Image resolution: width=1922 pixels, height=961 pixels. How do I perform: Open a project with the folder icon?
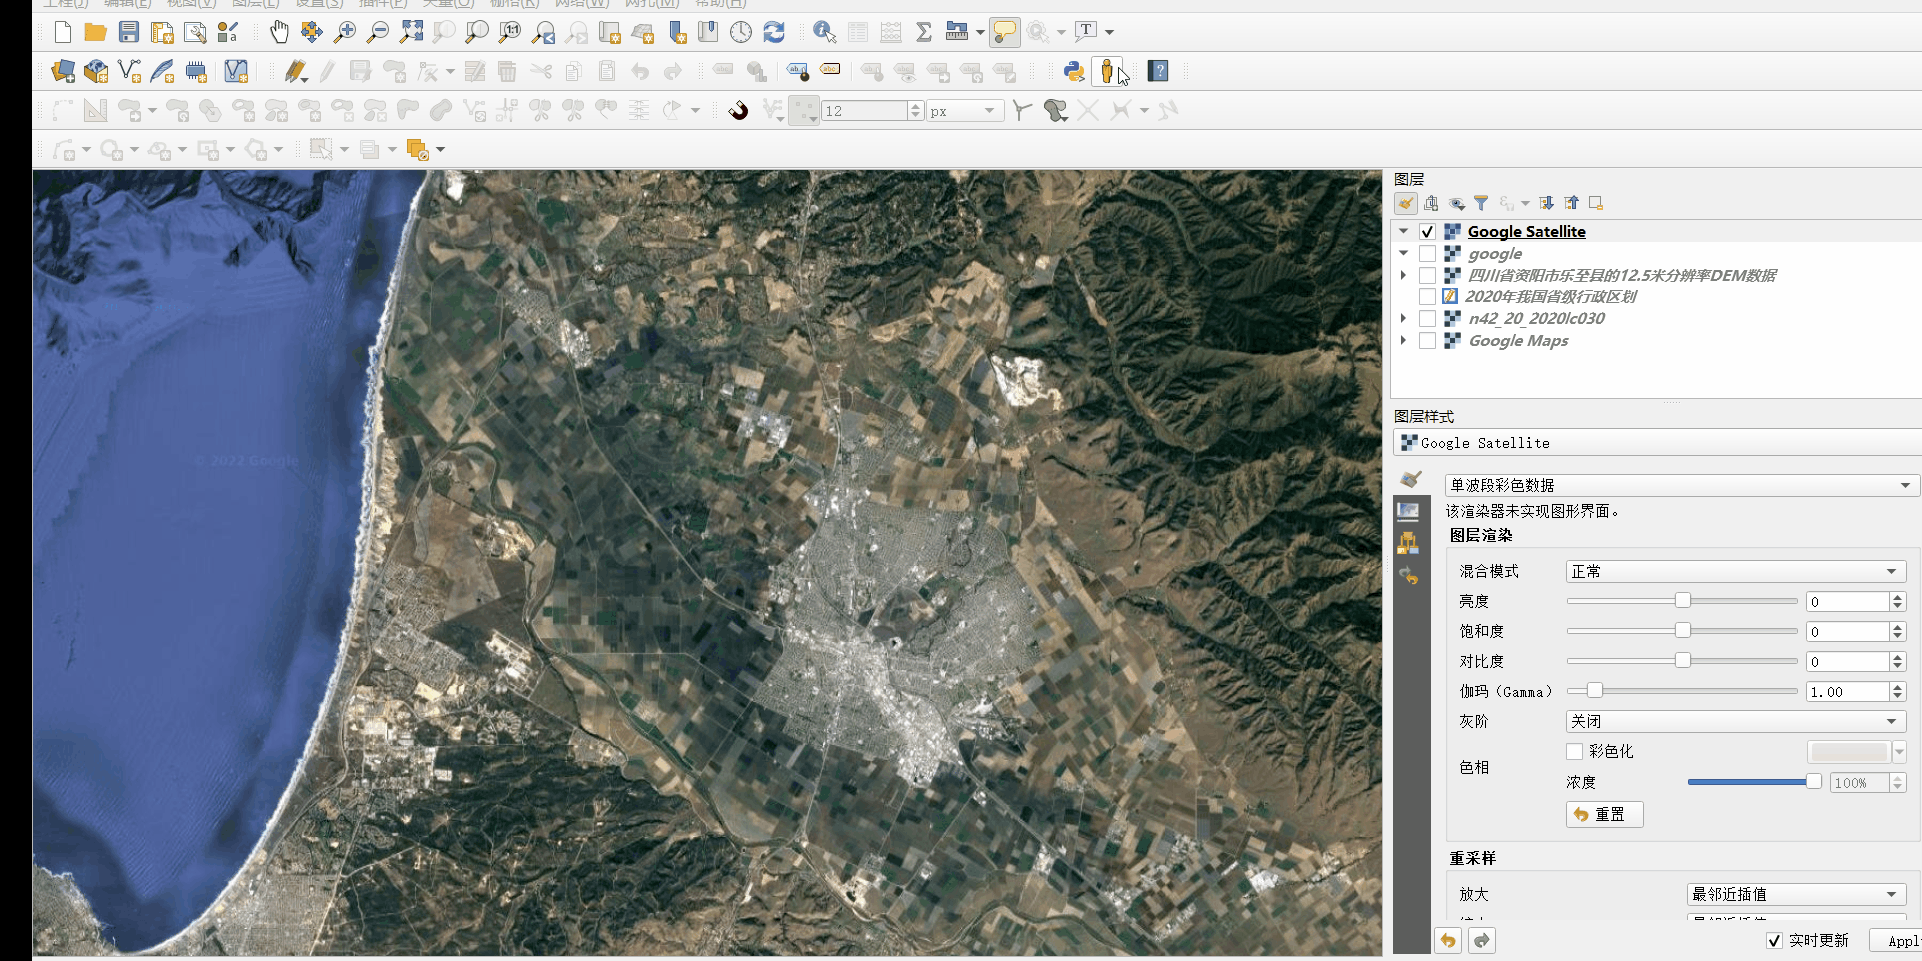[x=96, y=32]
